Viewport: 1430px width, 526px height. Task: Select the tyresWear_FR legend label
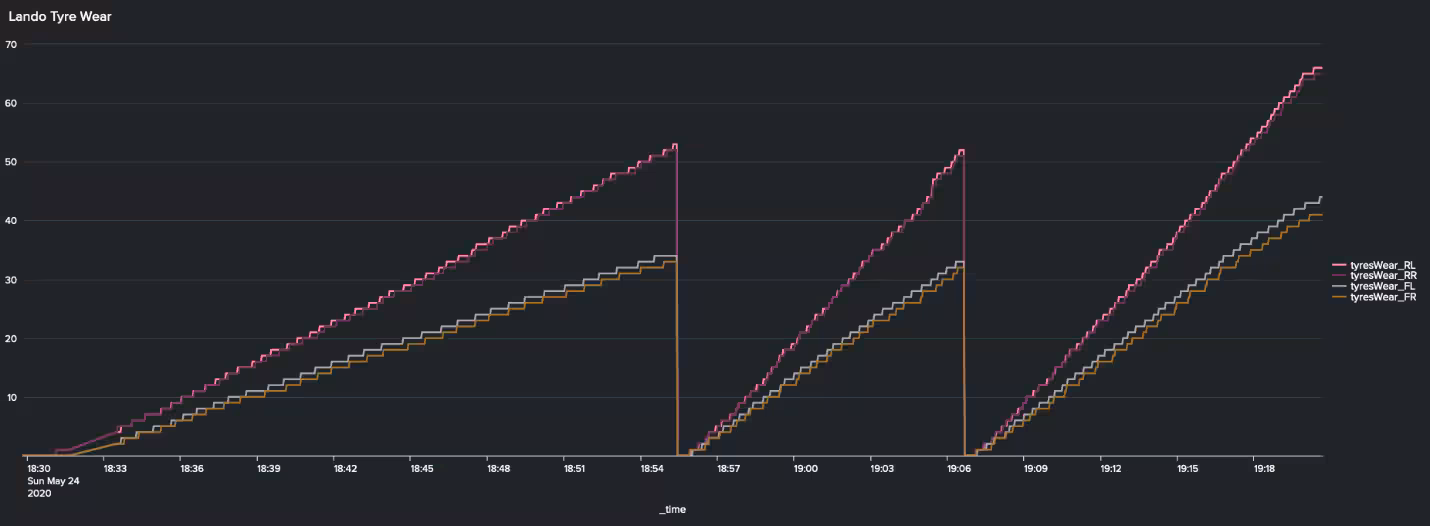[1384, 297]
